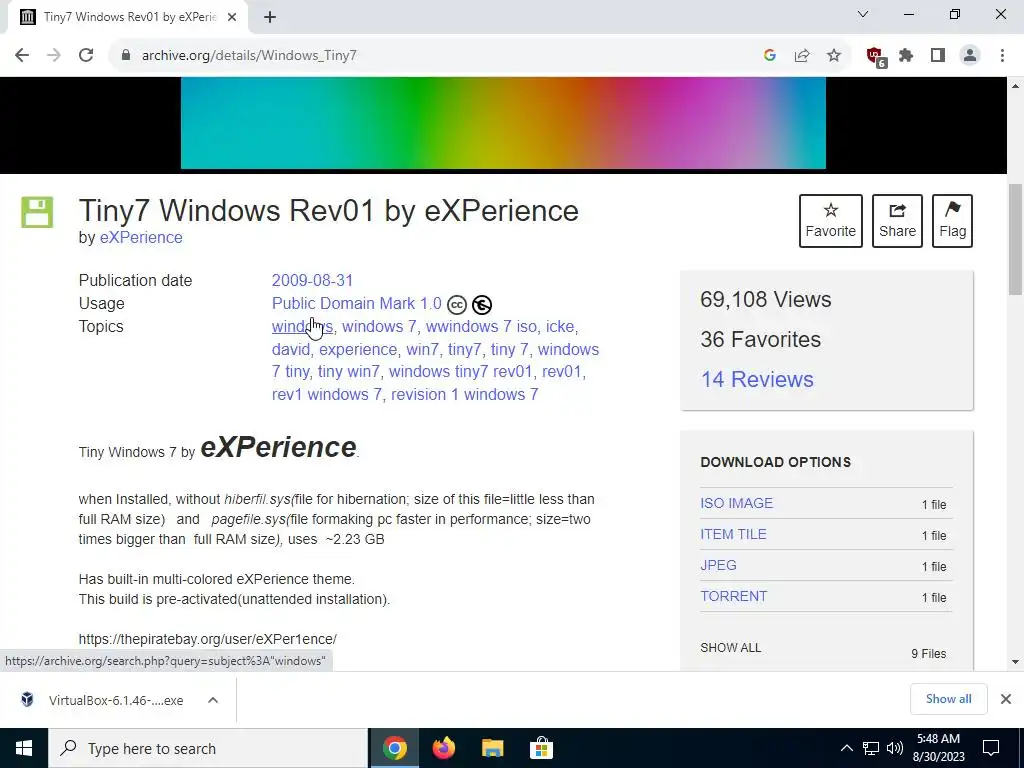This screenshot has width=1024, height=768.
Task: Reload the archive.org page
Action: (86, 56)
